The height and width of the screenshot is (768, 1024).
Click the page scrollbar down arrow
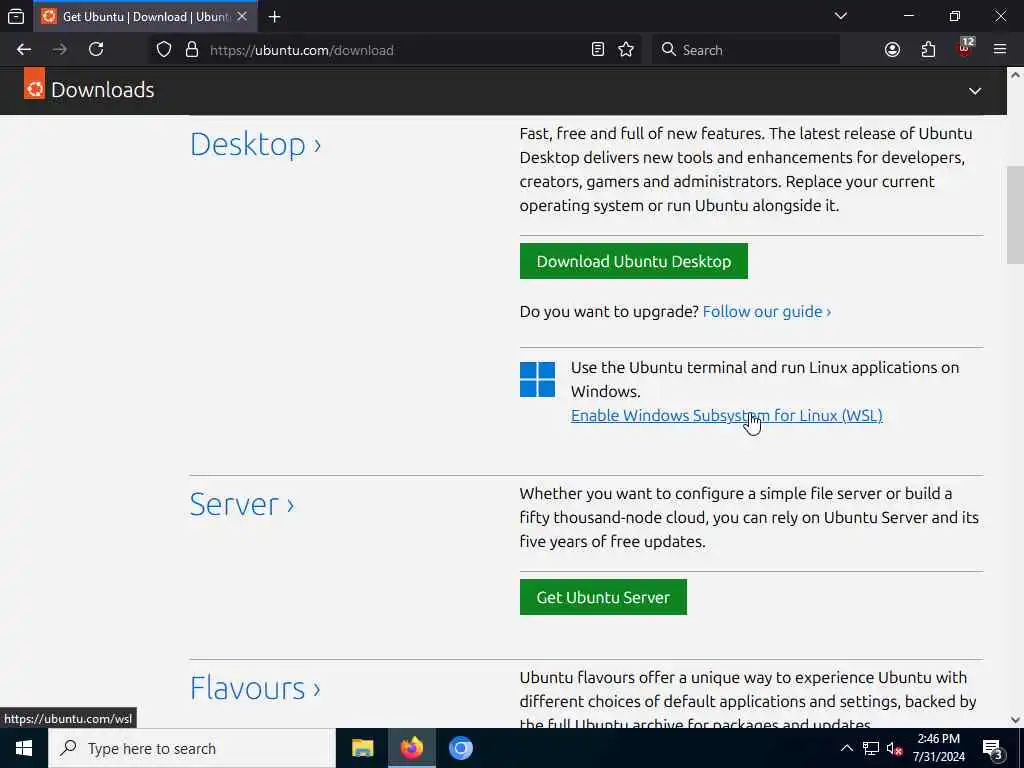coord(1015,720)
